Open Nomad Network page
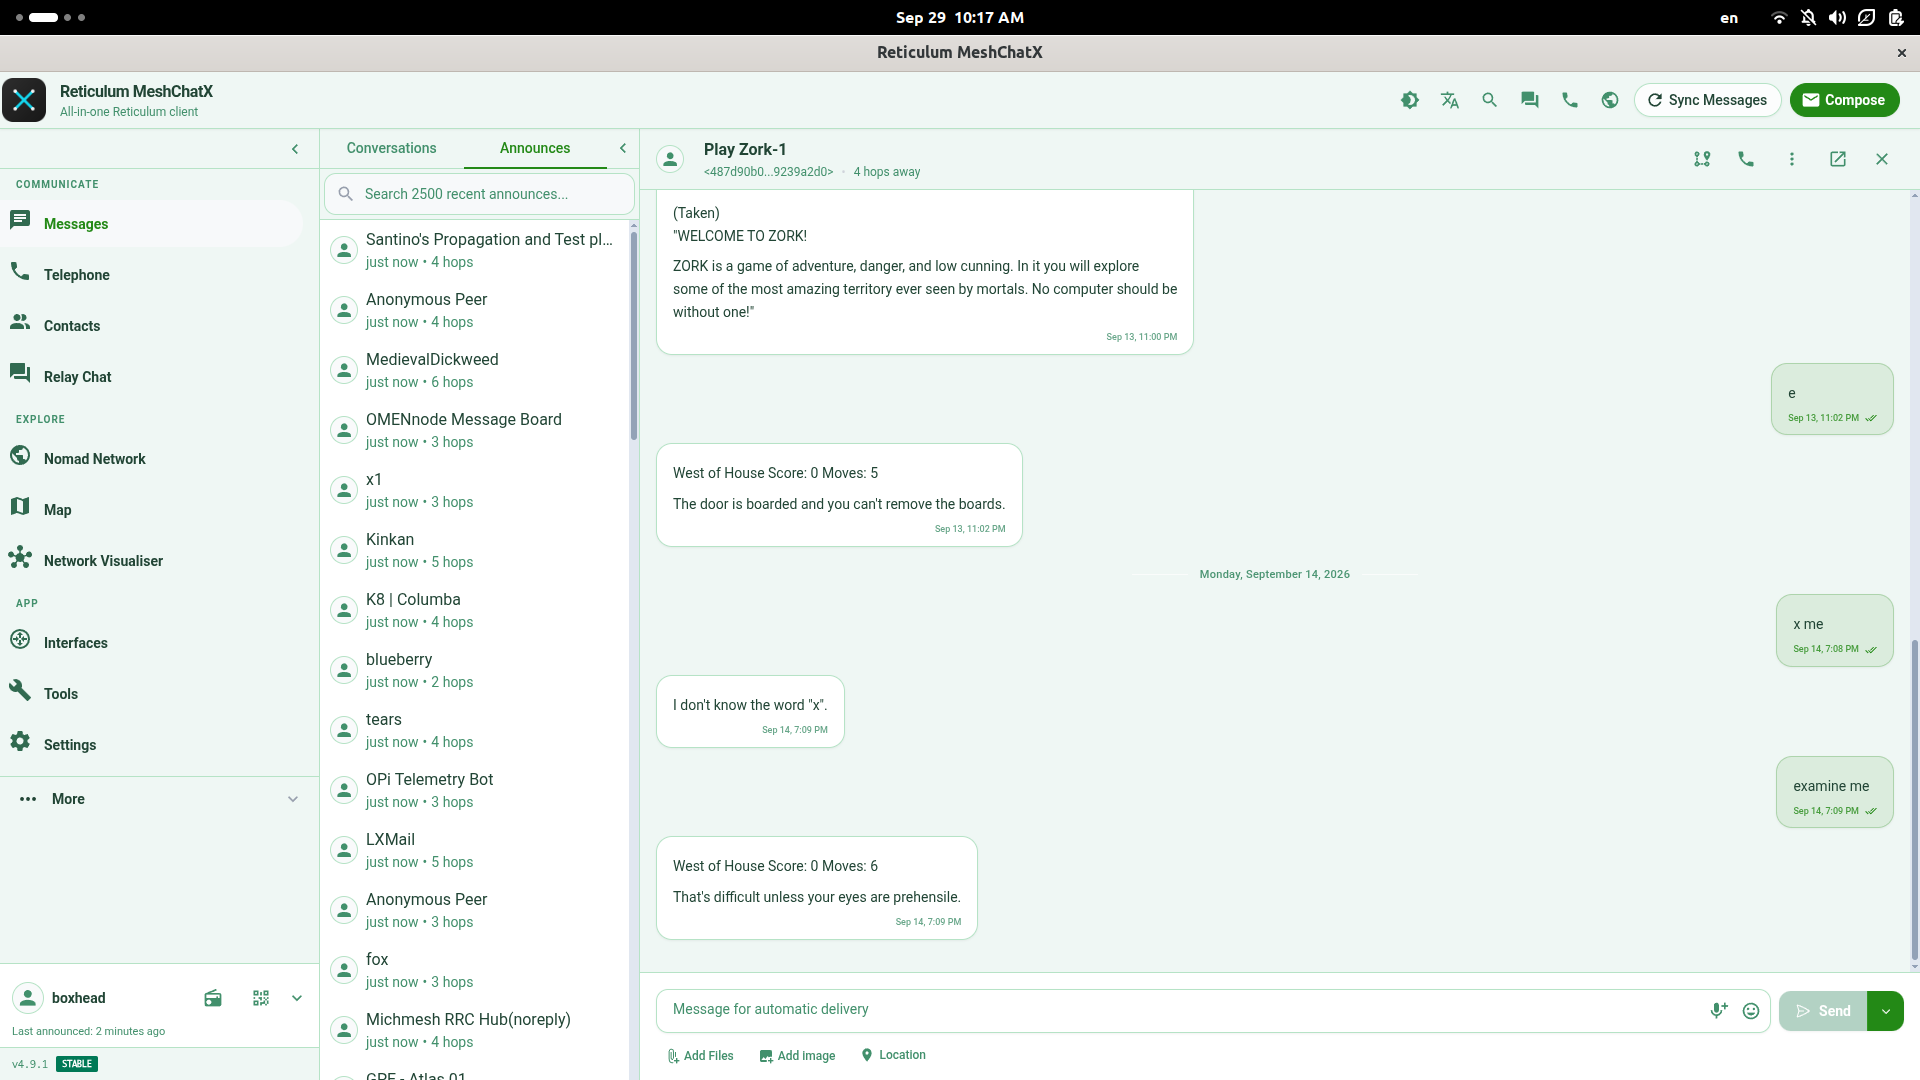Screen dimensions: 1920x1080 152,458
